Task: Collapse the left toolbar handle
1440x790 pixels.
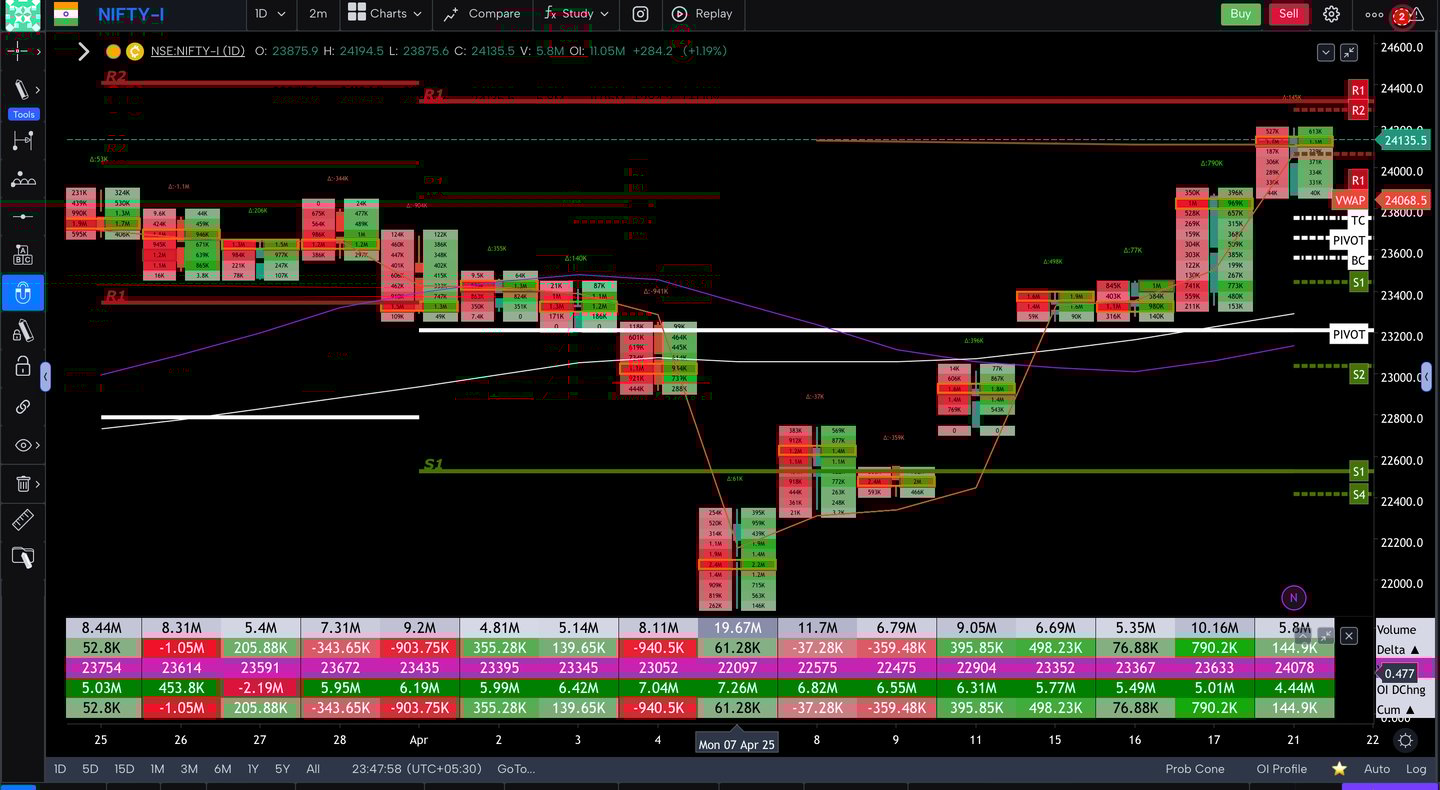Action: tap(45, 377)
